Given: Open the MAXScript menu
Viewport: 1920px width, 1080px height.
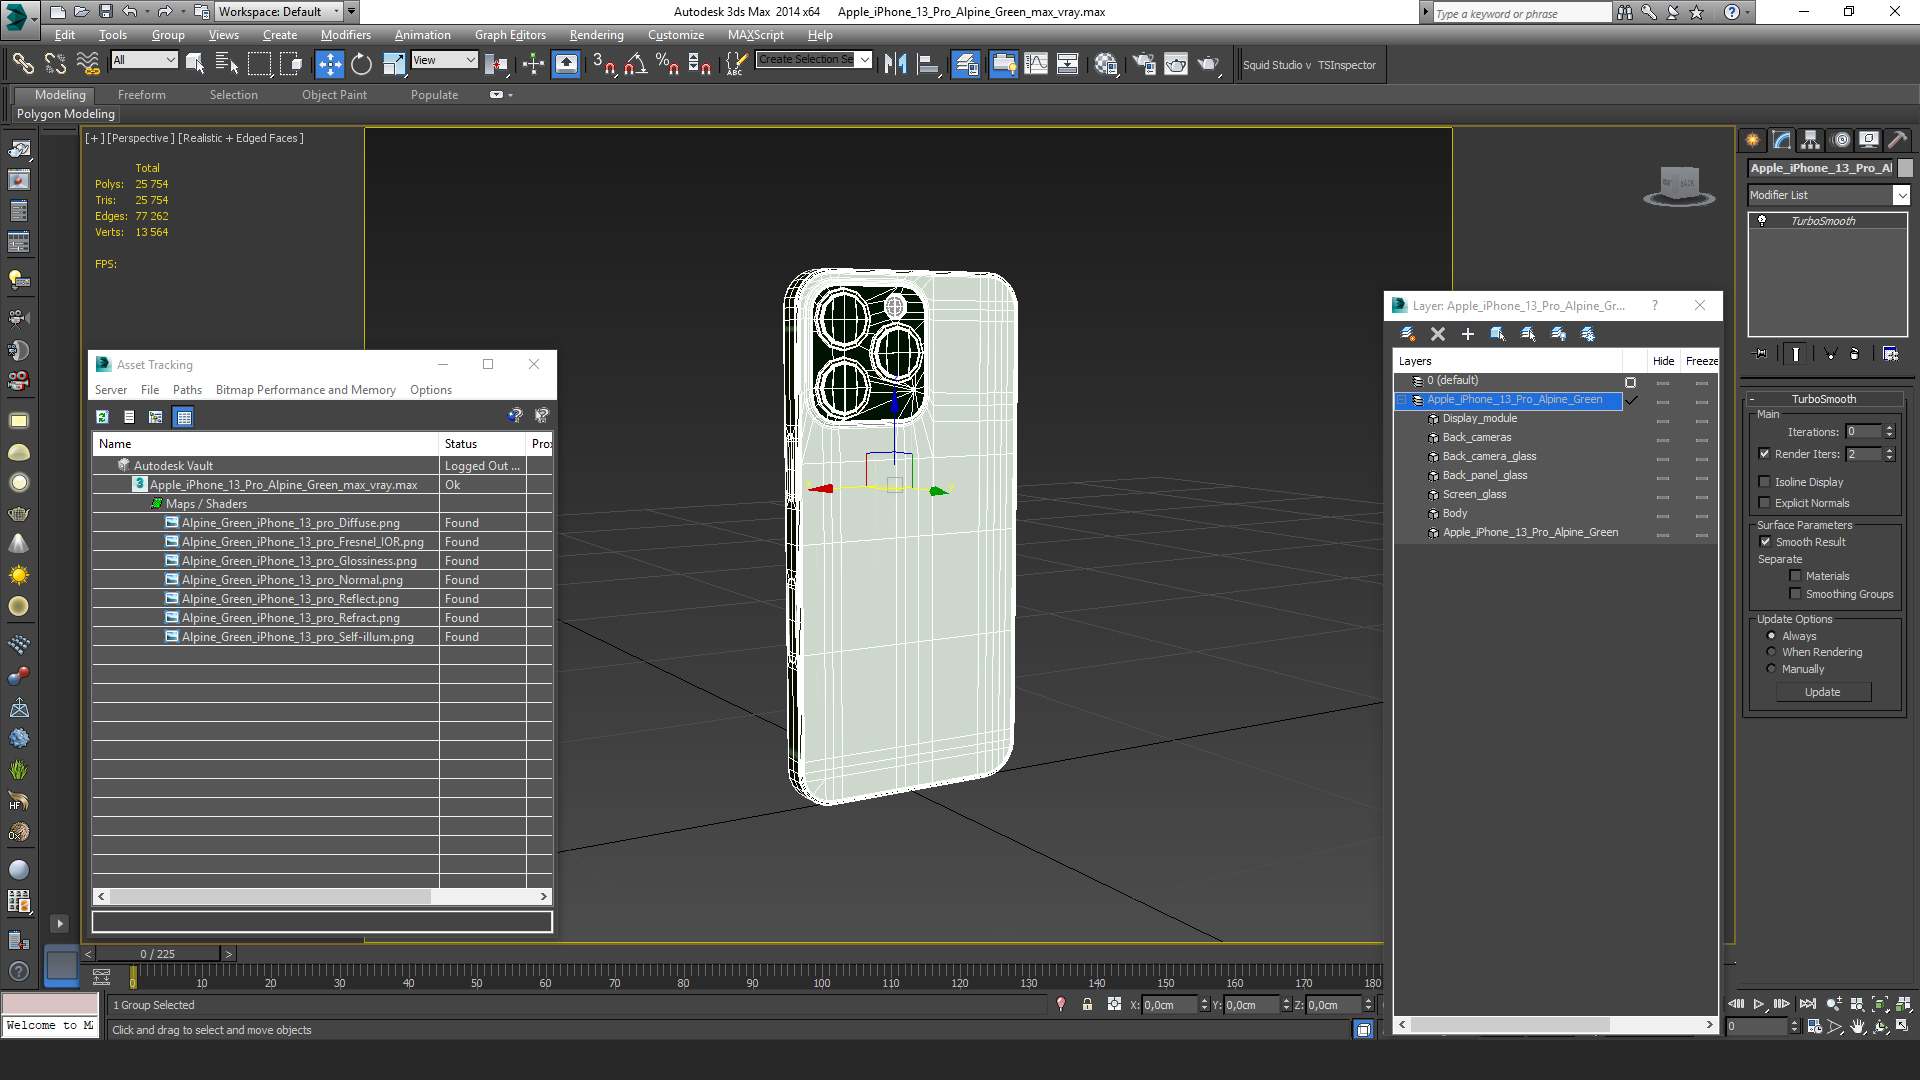Looking at the screenshot, I should [755, 35].
